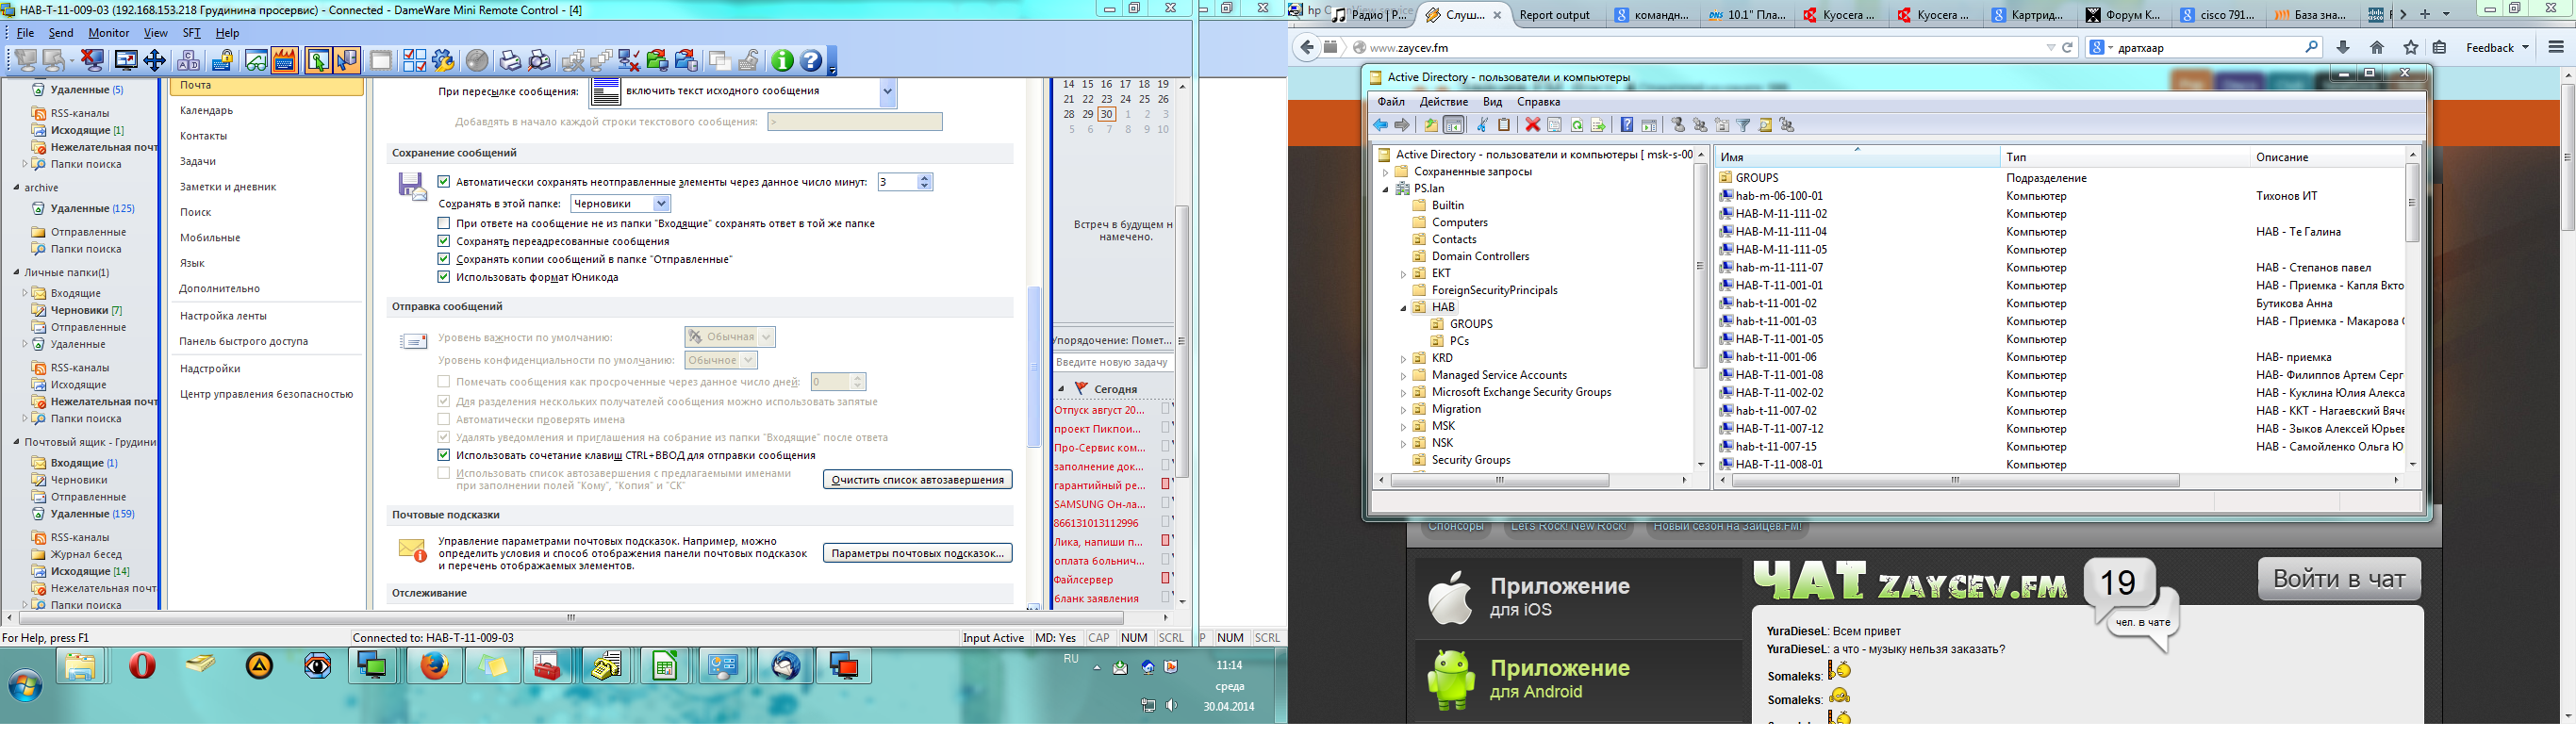Click the red X delete icon in Active Directory
The width and height of the screenshot is (2576, 754).
pos(1532,125)
